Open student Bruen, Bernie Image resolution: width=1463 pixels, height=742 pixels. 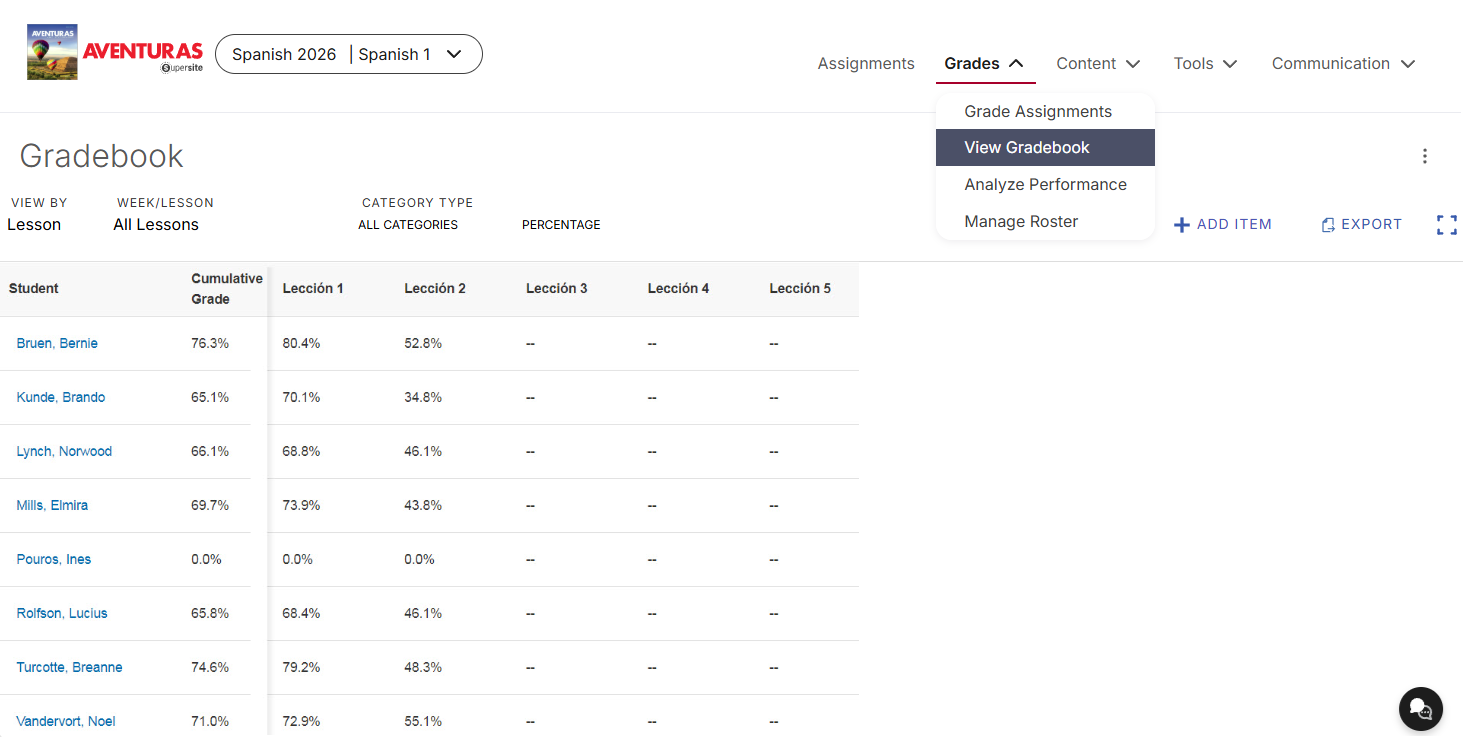coord(57,343)
